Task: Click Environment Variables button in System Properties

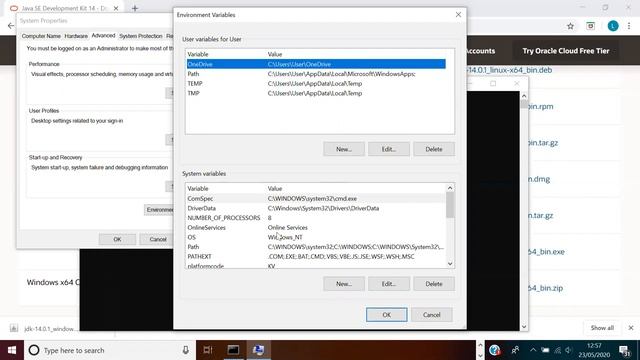Action: coord(159,210)
